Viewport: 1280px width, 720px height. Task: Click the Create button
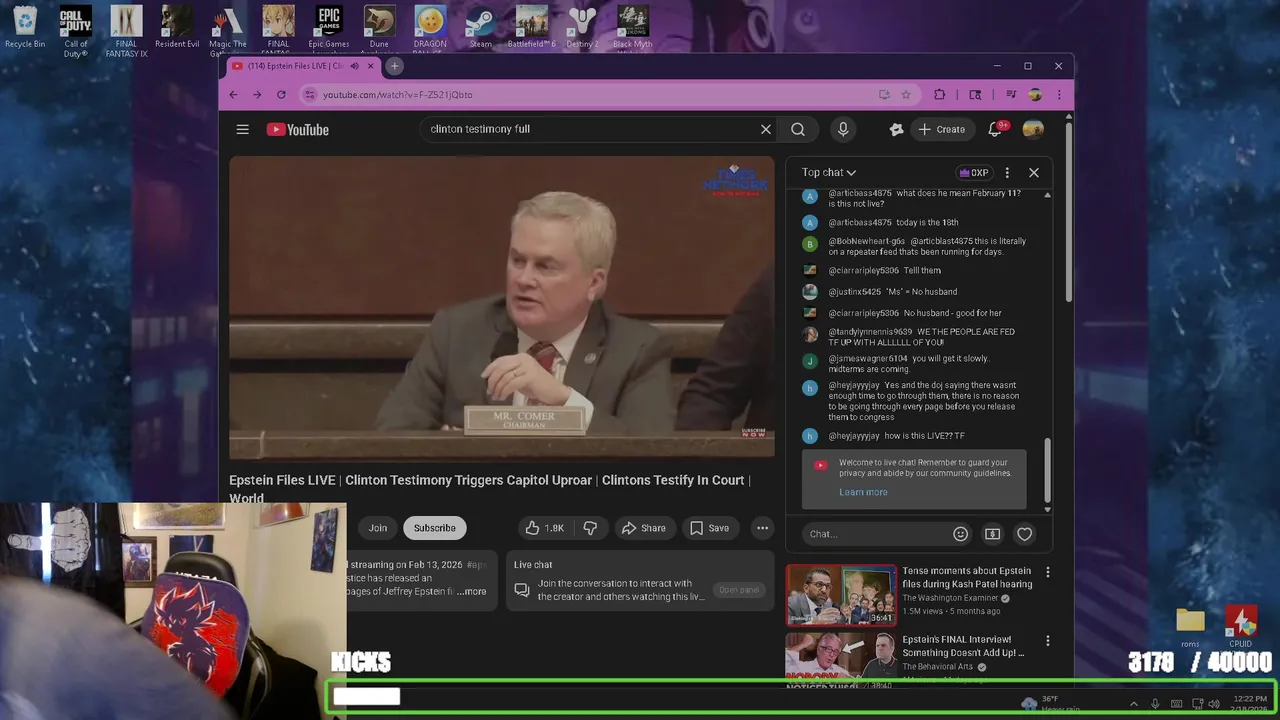941,129
